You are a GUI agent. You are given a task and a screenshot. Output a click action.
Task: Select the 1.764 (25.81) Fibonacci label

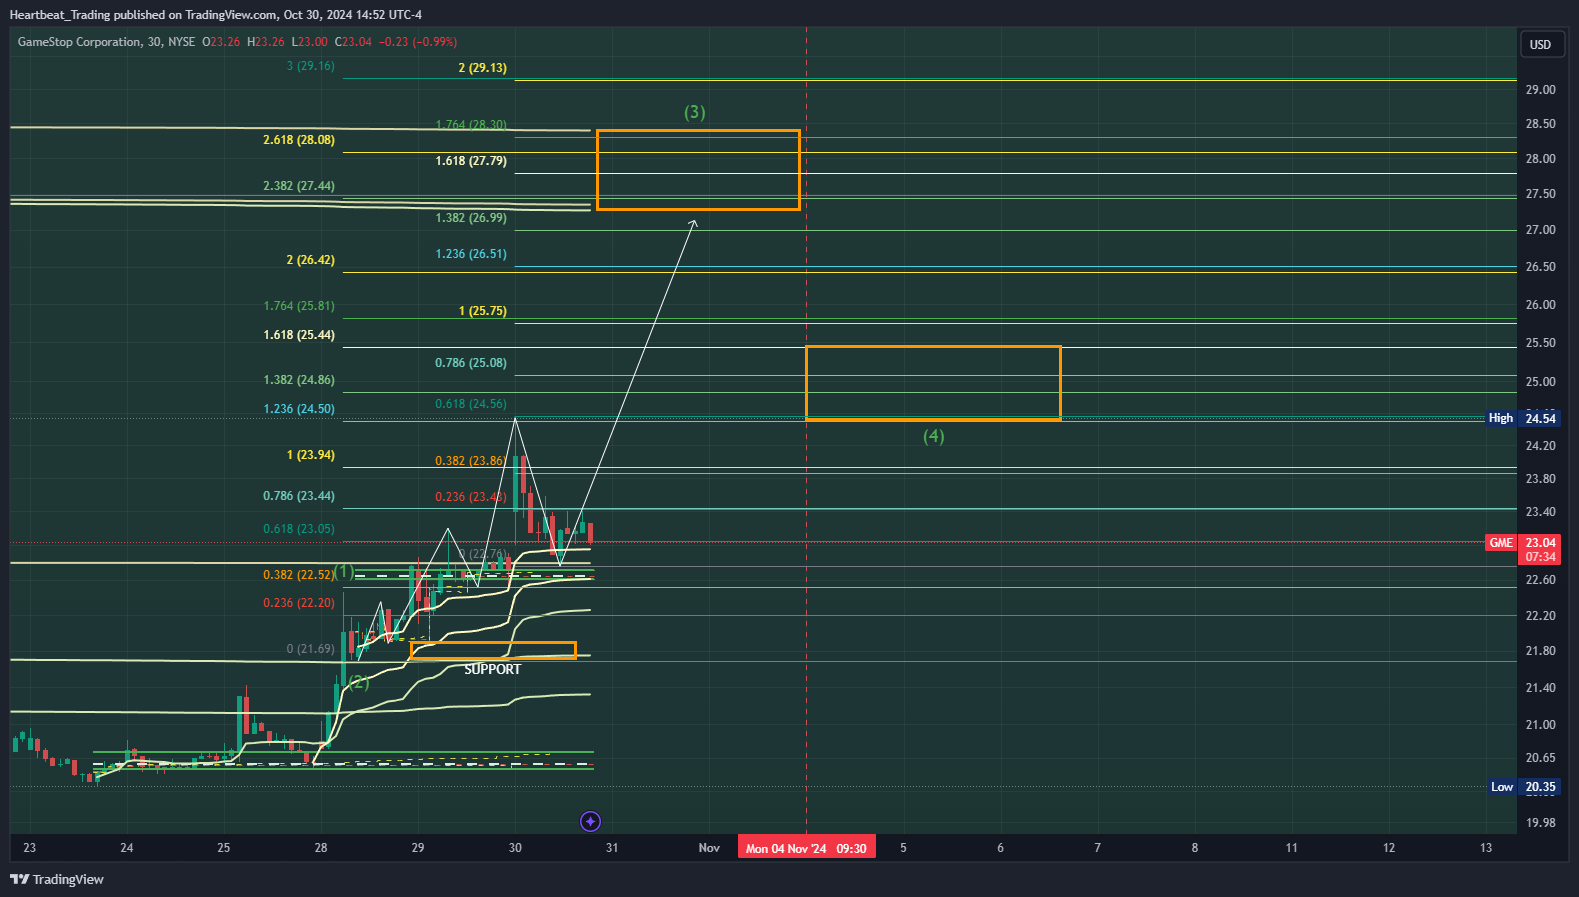click(299, 306)
